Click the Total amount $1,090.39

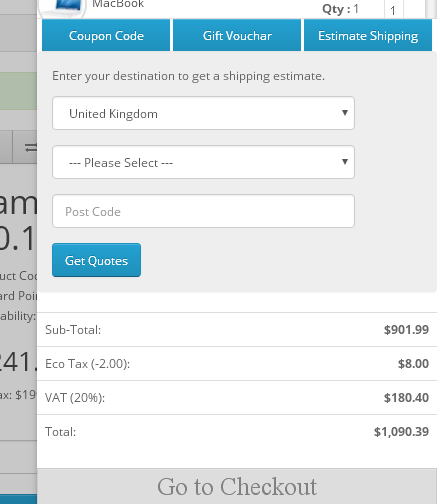click(x=401, y=432)
